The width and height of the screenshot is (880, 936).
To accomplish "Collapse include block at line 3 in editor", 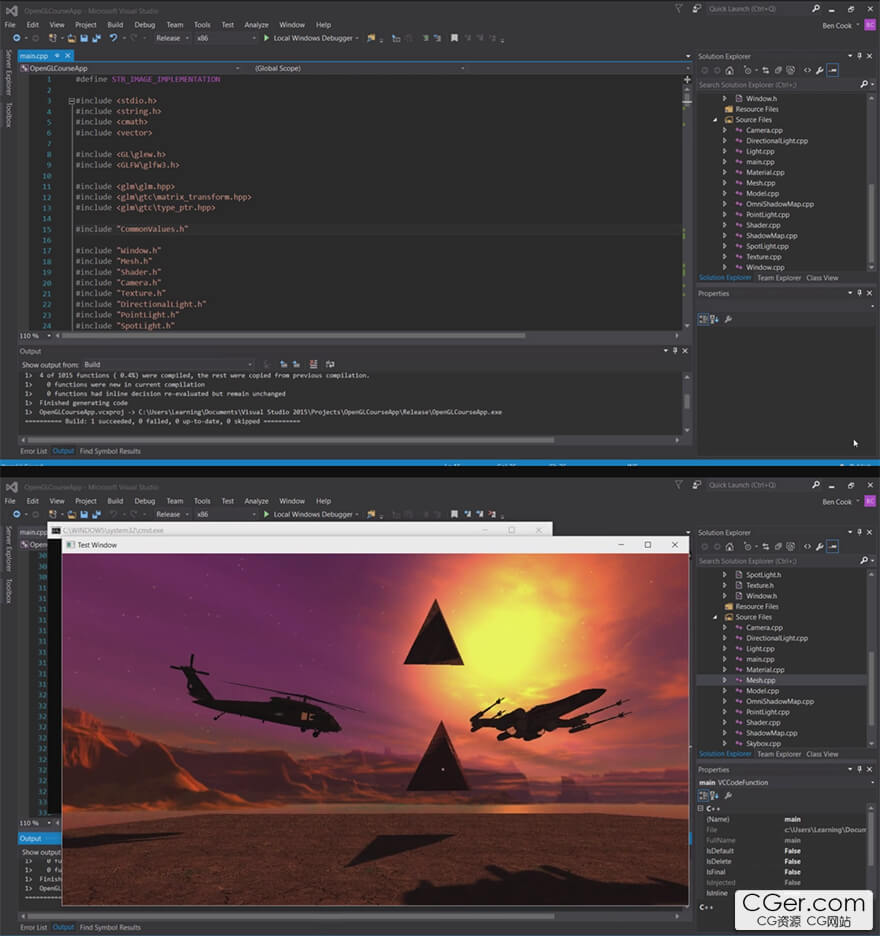I will coord(71,101).
